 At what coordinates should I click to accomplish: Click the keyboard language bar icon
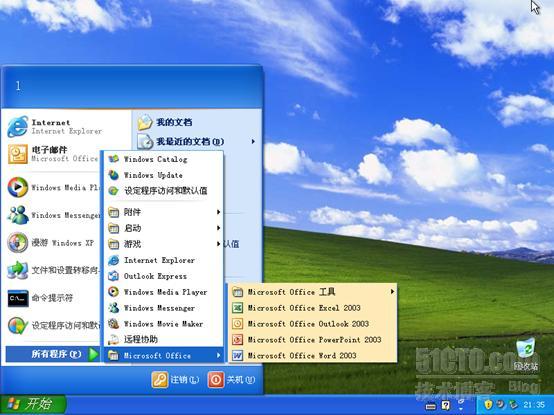tap(430, 407)
